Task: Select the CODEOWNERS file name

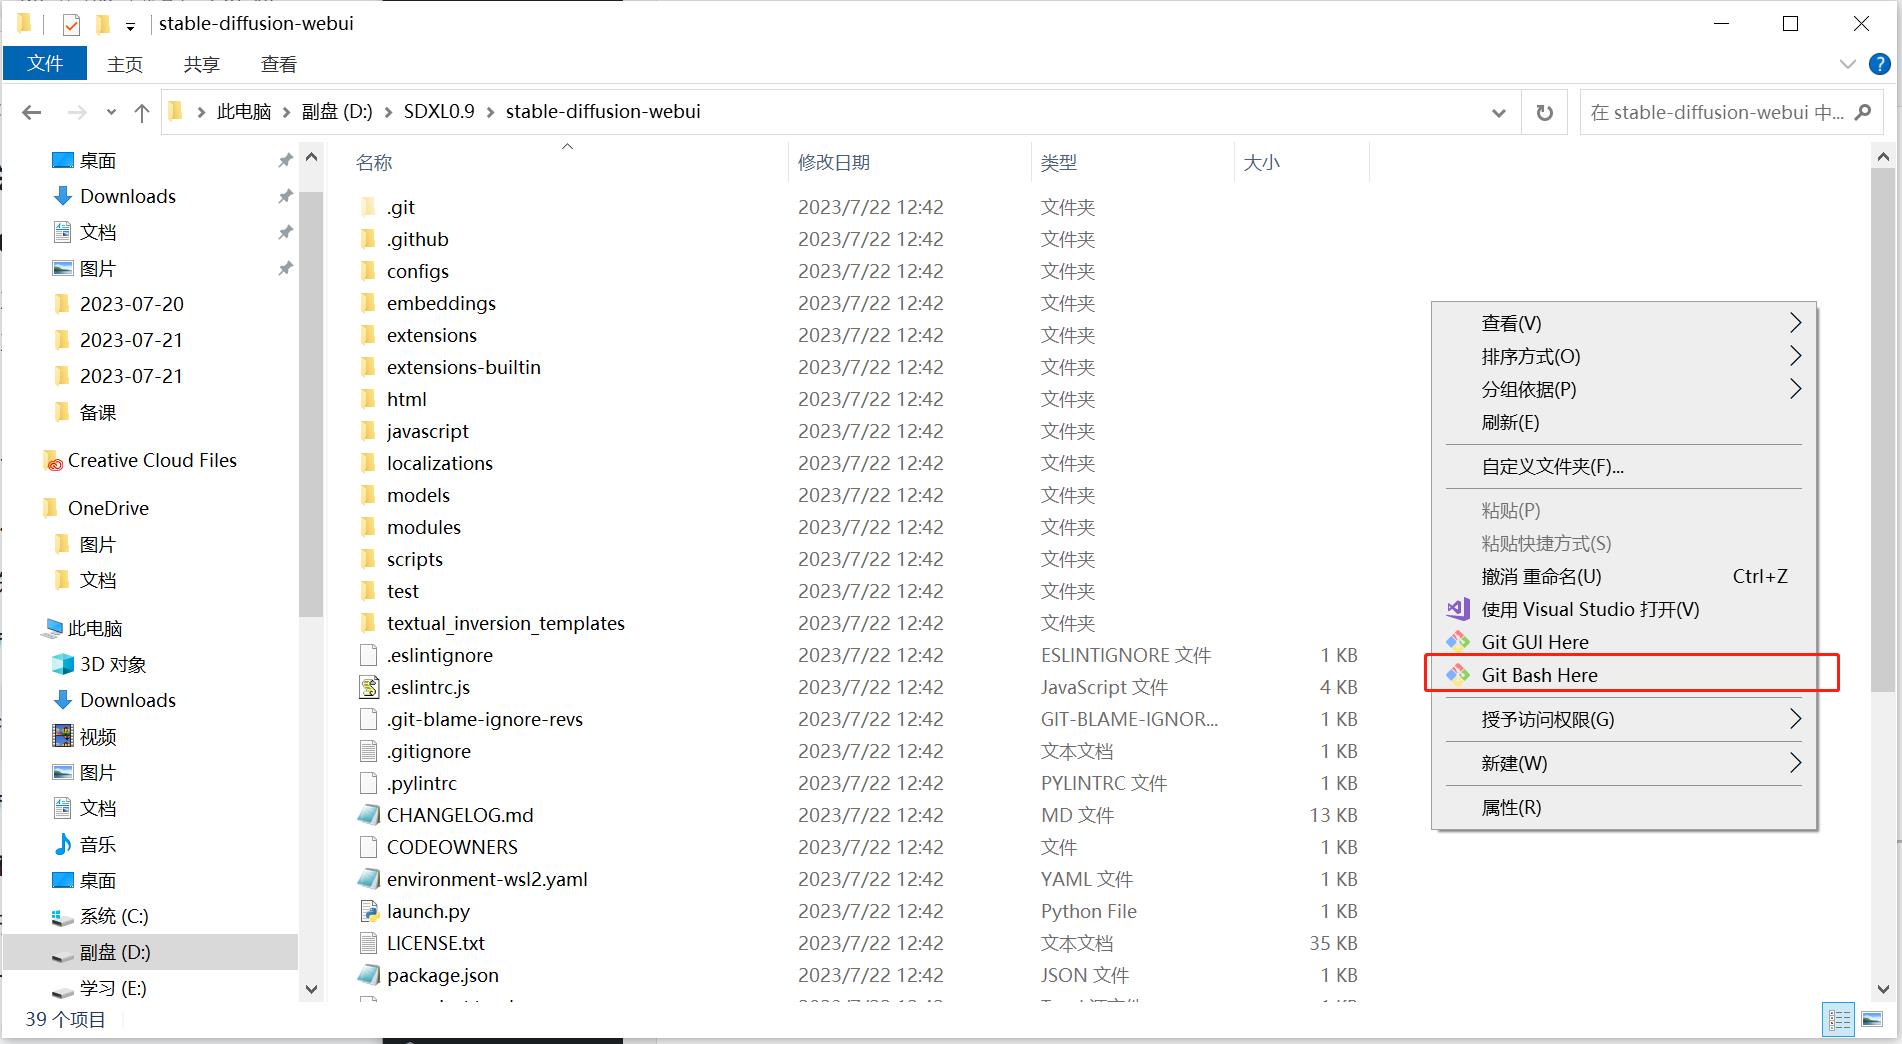Action: [452, 847]
